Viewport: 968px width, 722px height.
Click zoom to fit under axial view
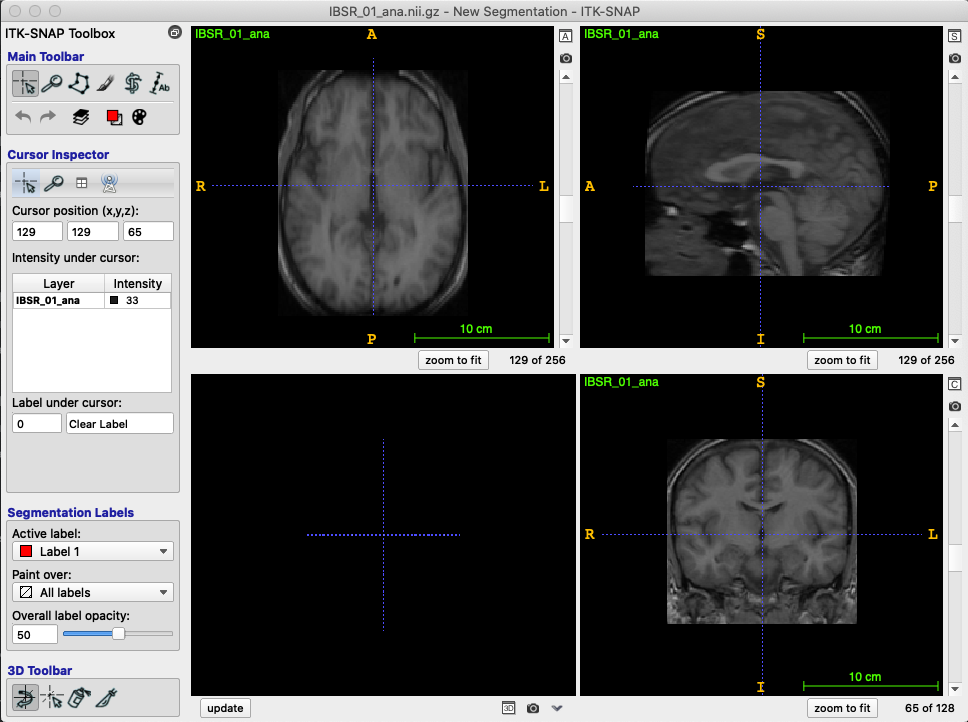click(453, 360)
